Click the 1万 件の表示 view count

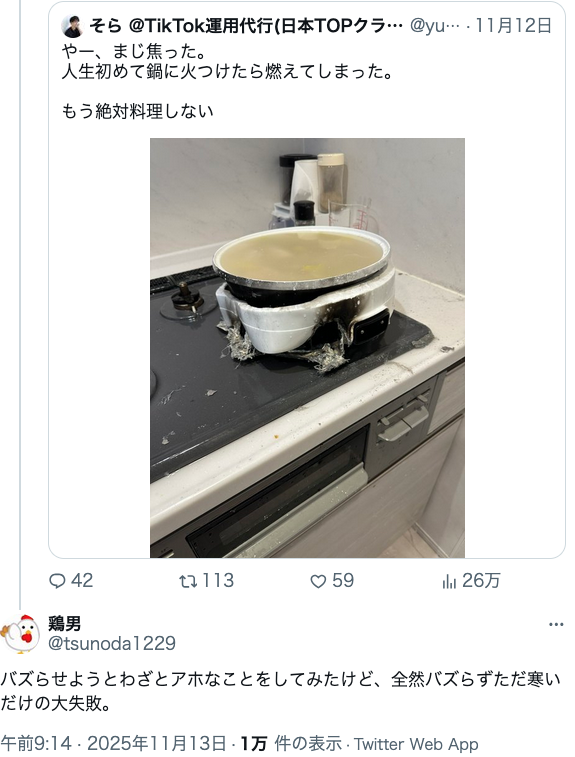(x=291, y=743)
